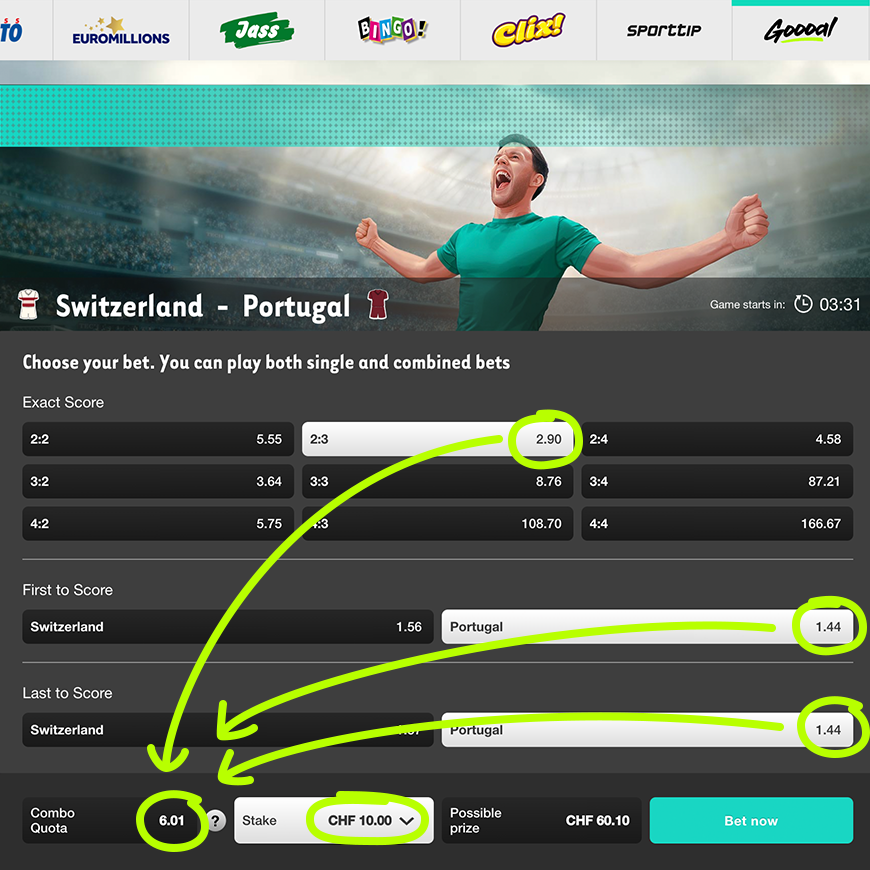Select the 2:2 exact score bet
The height and width of the screenshot is (870, 870).
point(158,439)
